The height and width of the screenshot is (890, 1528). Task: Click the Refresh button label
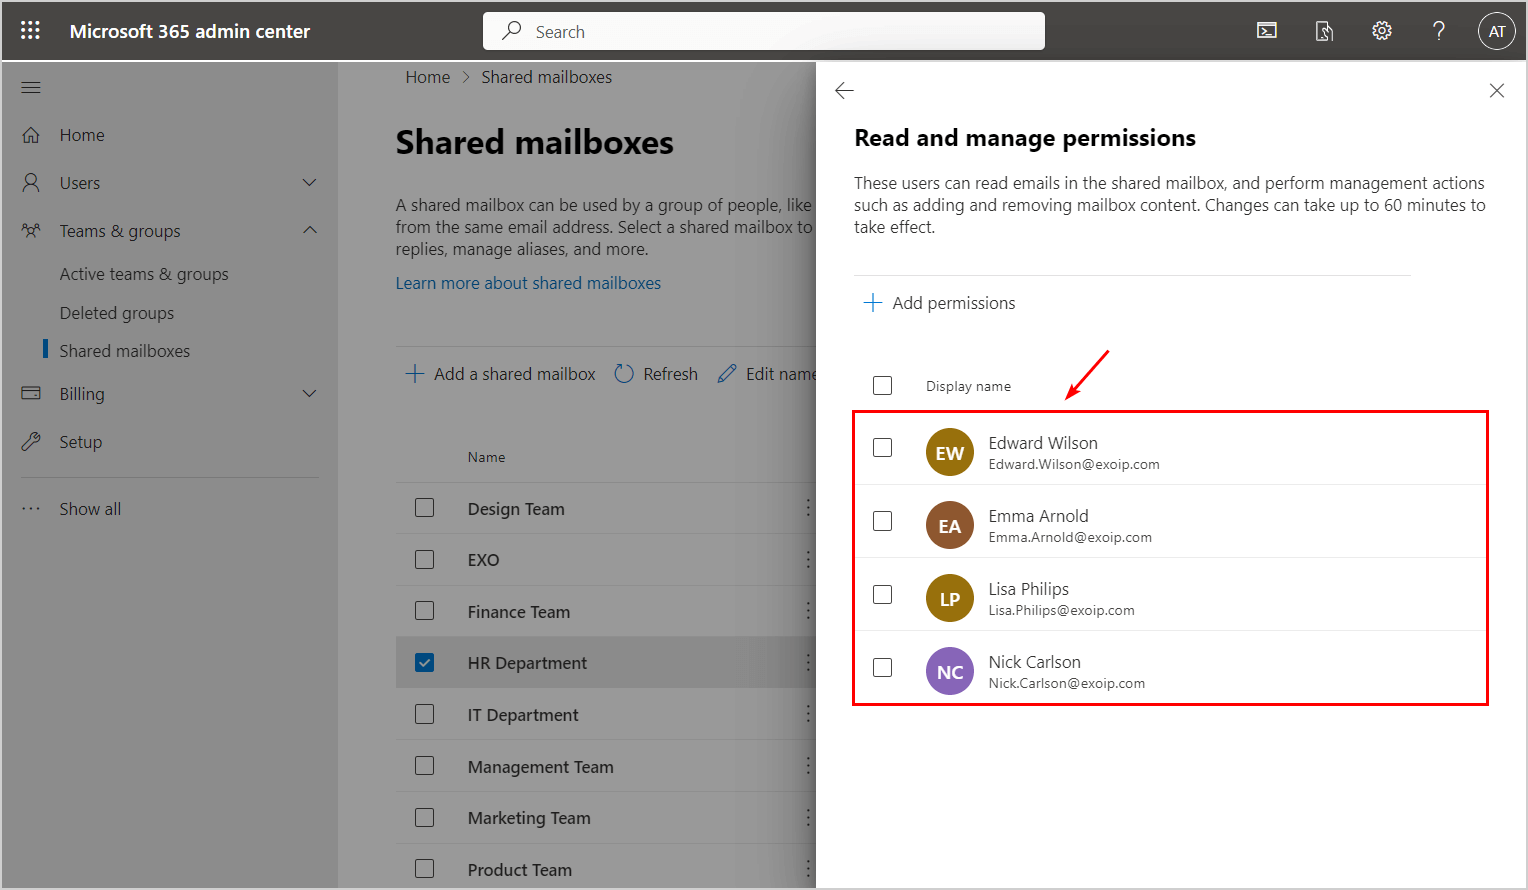[671, 374]
